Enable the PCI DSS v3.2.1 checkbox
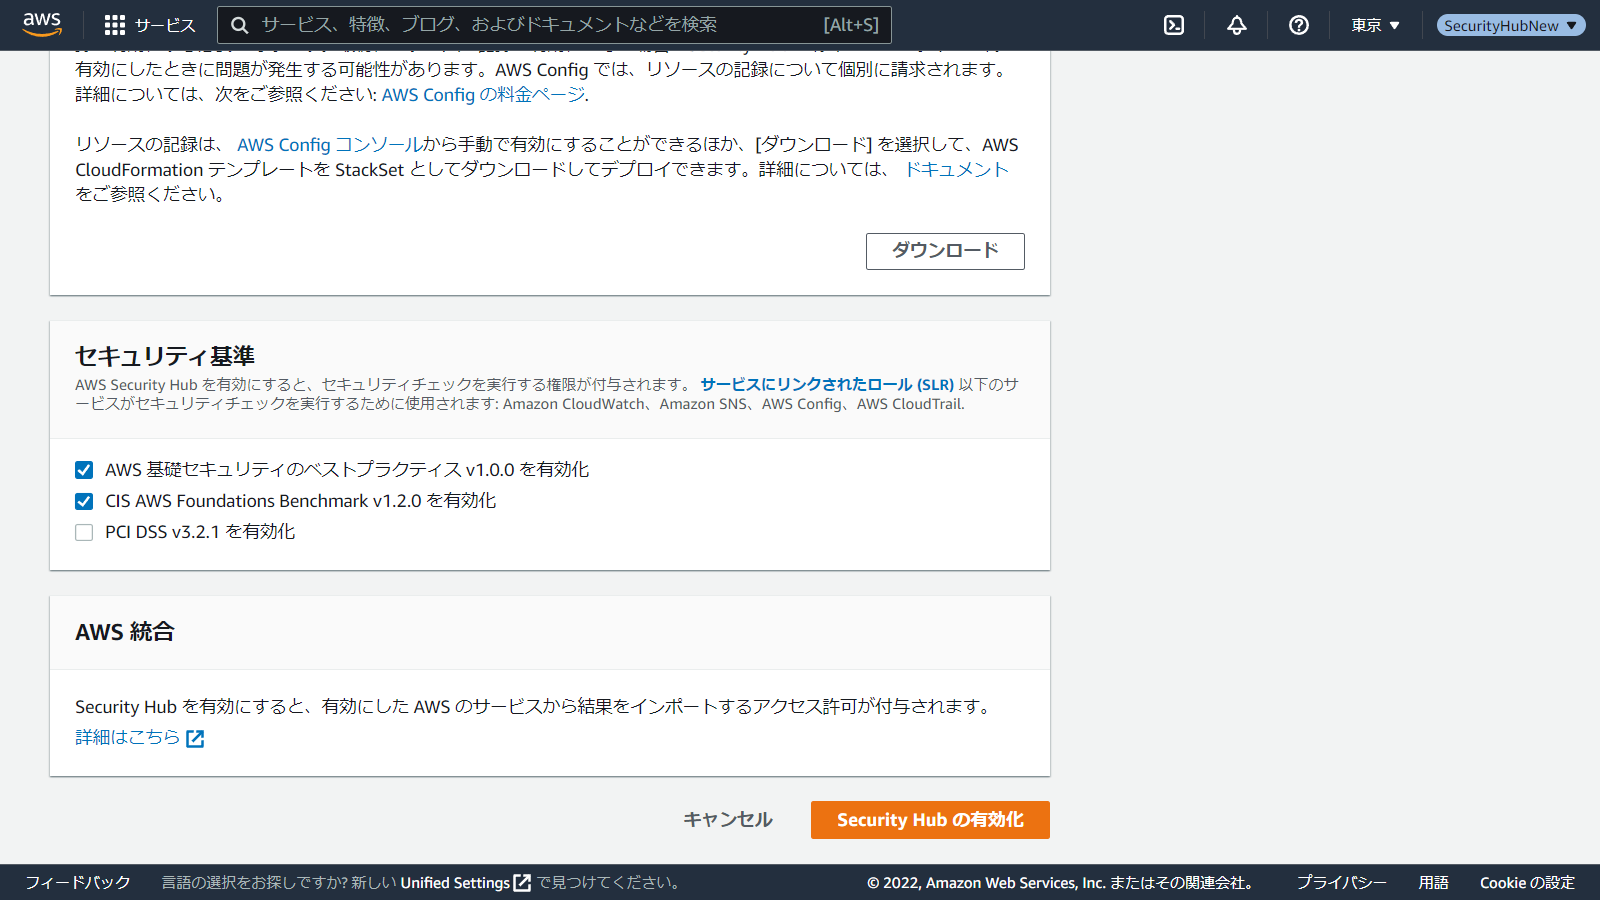 click(x=84, y=532)
